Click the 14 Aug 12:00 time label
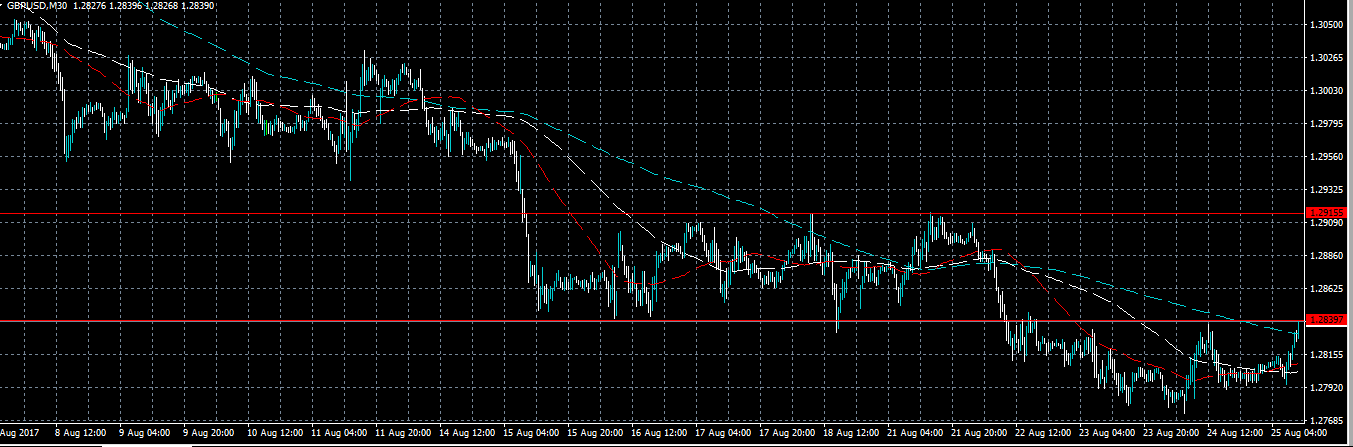This screenshot has width=1353, height=447. (x=466, y=435)
